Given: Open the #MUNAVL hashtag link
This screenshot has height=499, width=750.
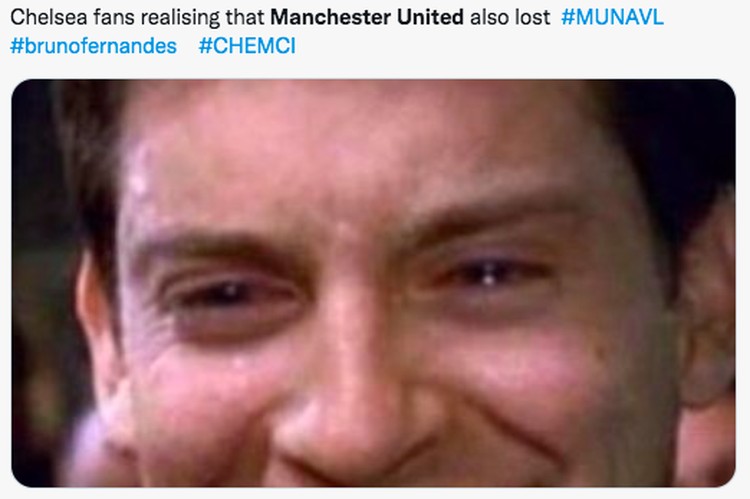Looking at the screenshot, I should pos(612,17).
